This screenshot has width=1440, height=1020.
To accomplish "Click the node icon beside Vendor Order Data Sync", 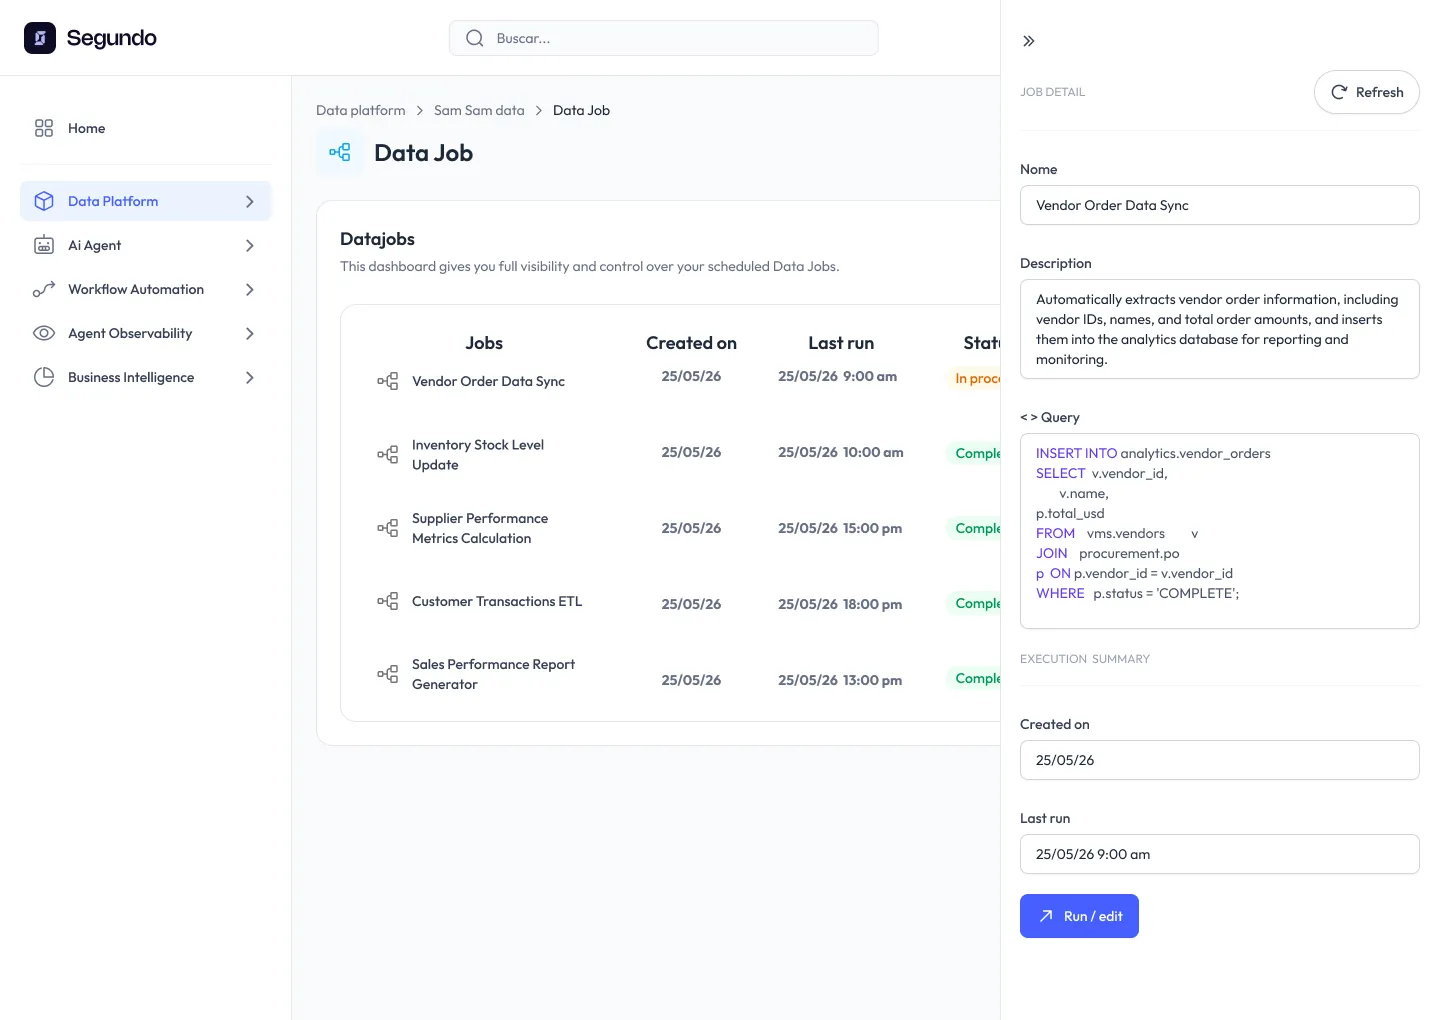I will point(387,381).
